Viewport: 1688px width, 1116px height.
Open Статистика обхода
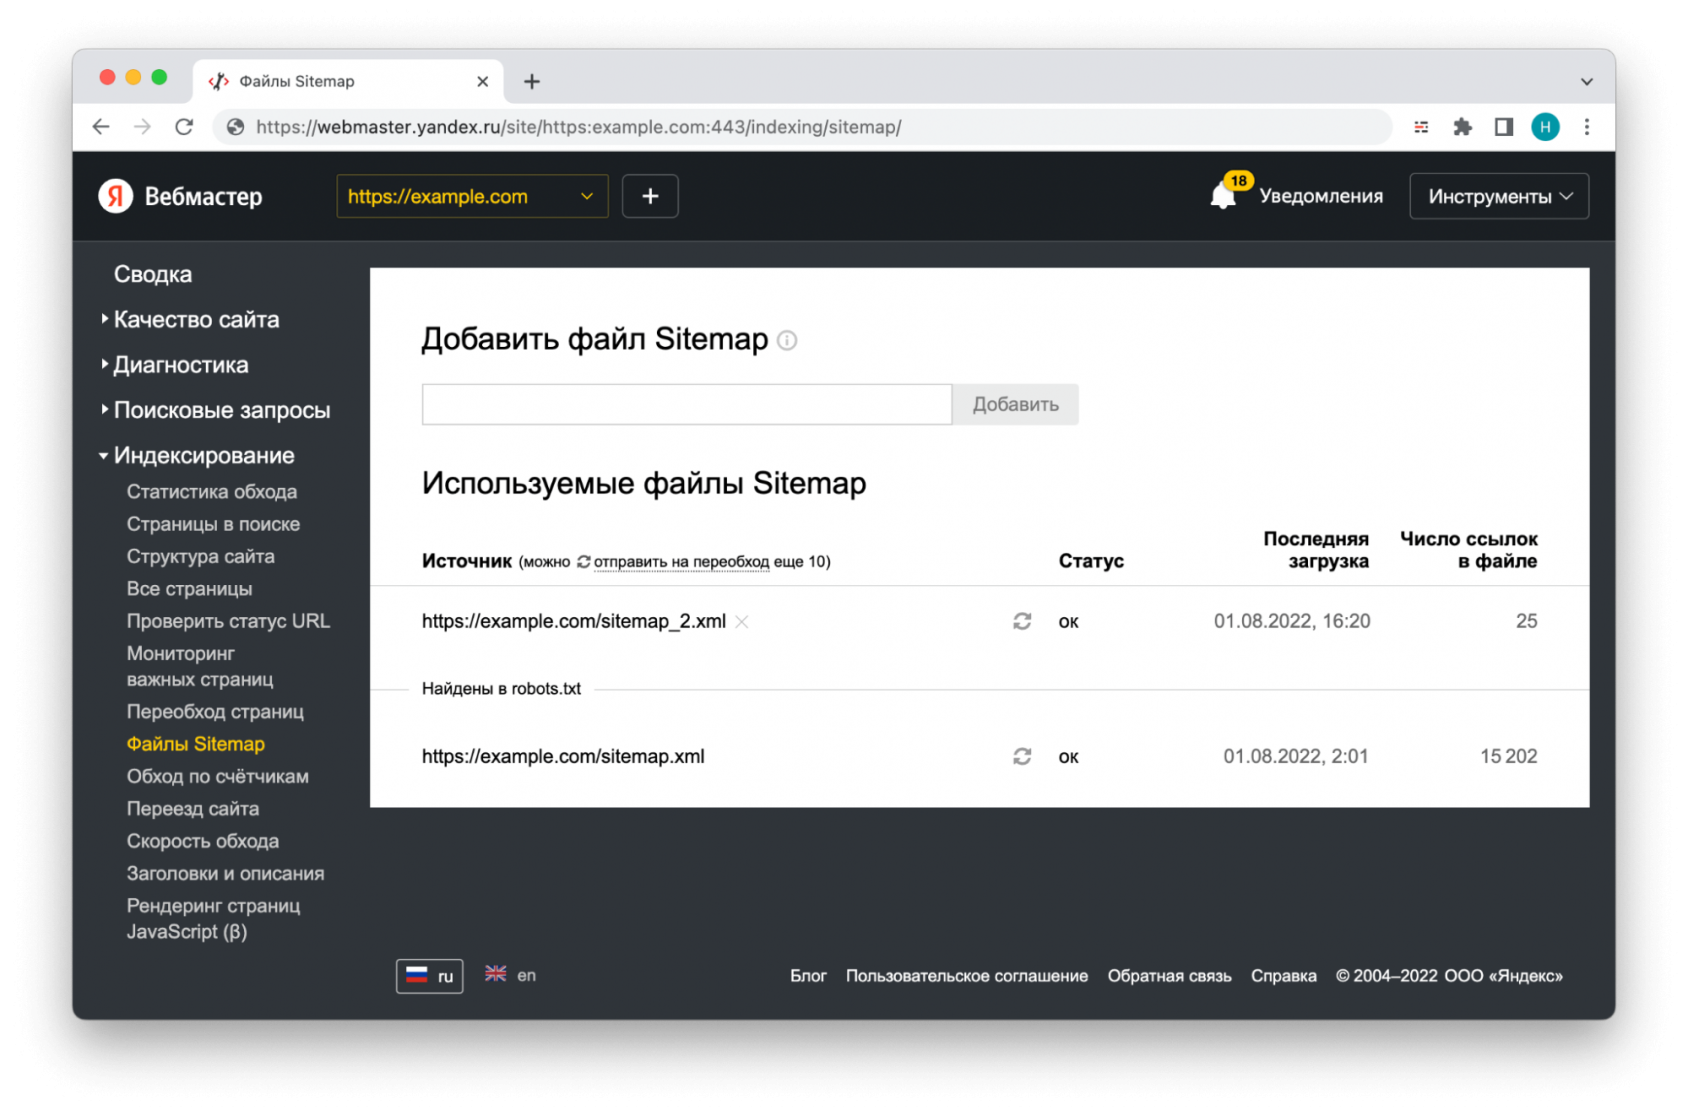[212, 492]
